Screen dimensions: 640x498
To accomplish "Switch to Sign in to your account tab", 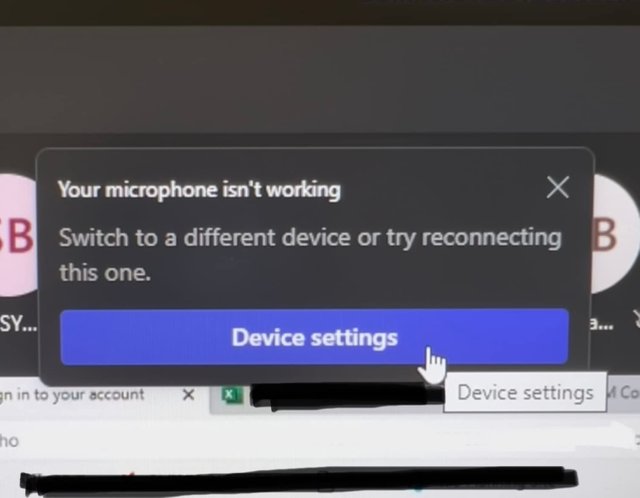I will (73, 394).
